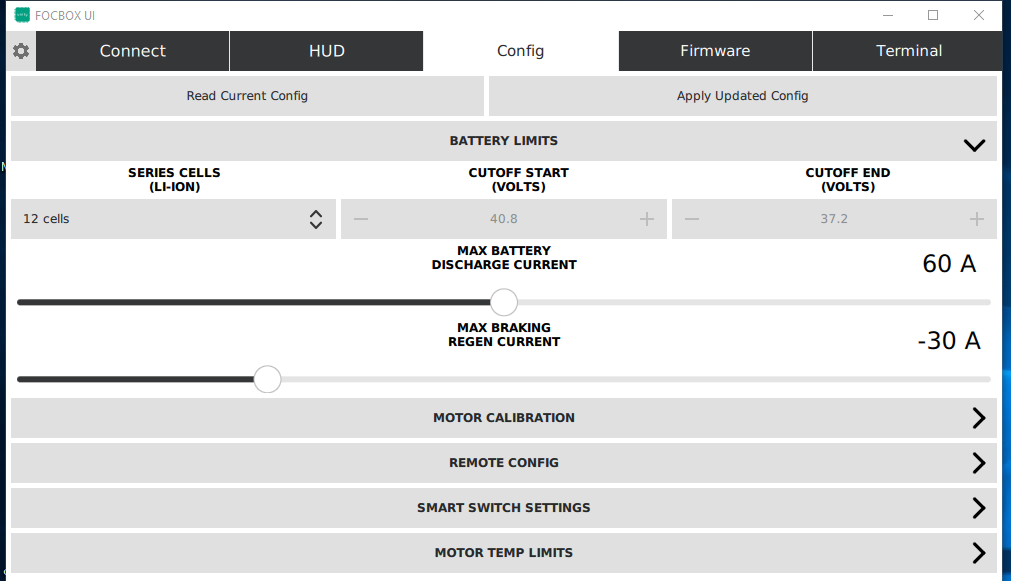This screenshot has height=581, width=1011.
Task: Click the max battery discharge current slider handle
Action: point(504,302)
